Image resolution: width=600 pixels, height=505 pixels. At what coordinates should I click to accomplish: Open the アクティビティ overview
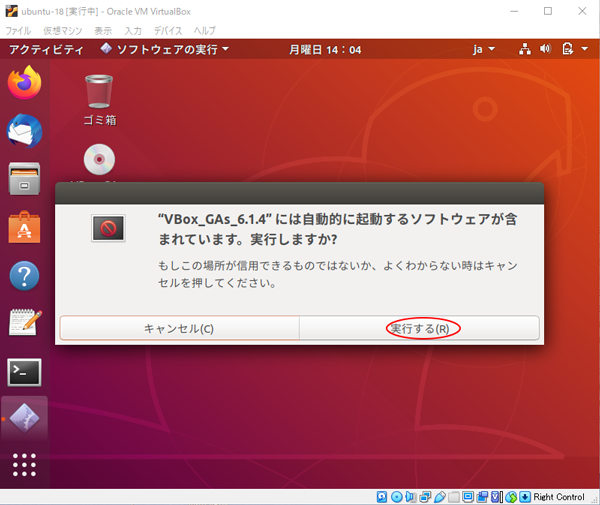click(x=46, y=50)
